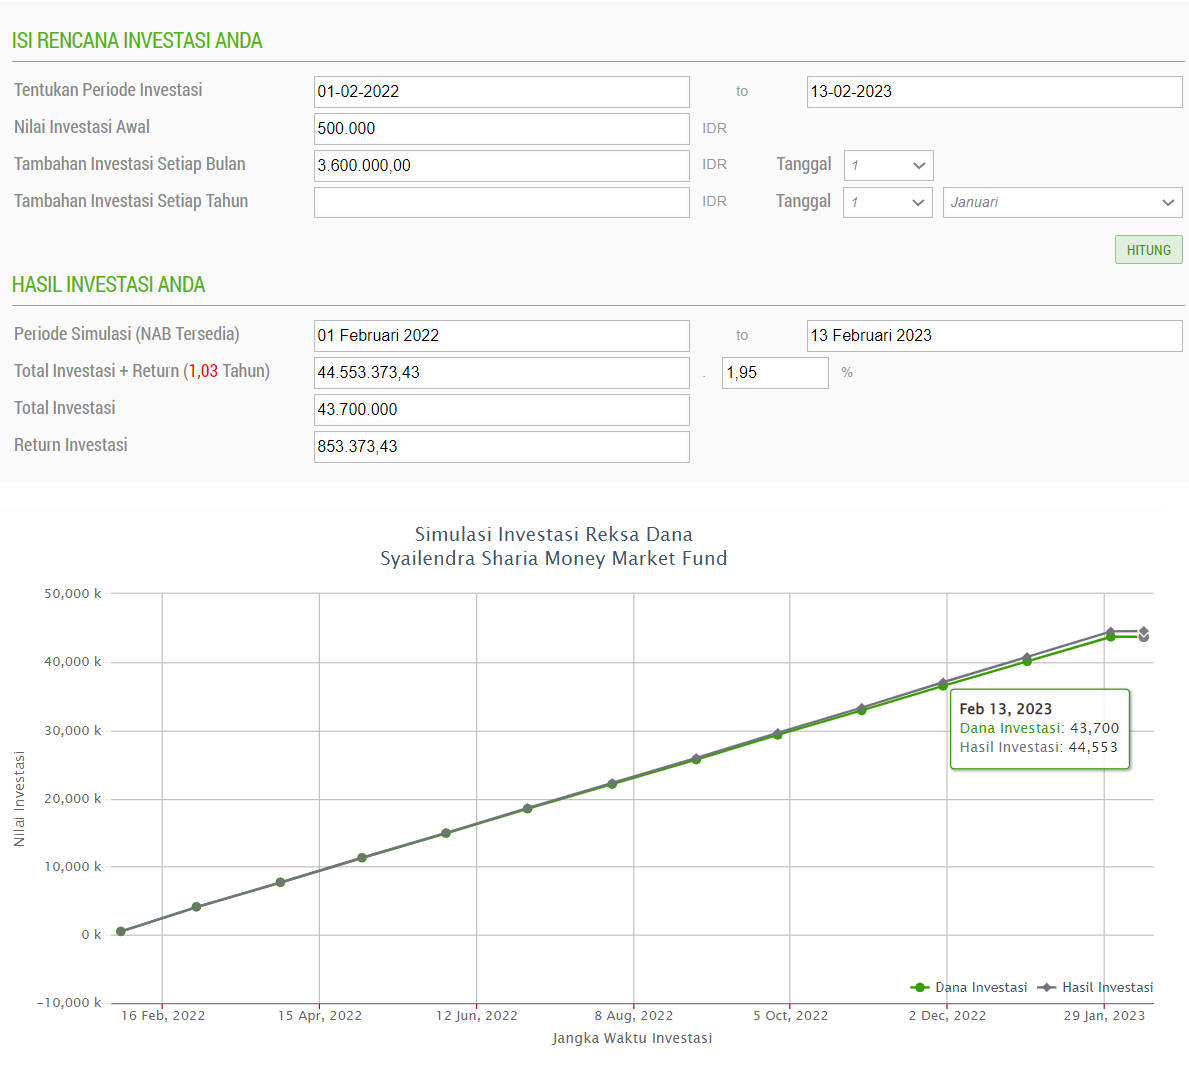
Task: Click the 'Feb 13, 2023' tooltip heading
Action: click(x=1005, y=709)
